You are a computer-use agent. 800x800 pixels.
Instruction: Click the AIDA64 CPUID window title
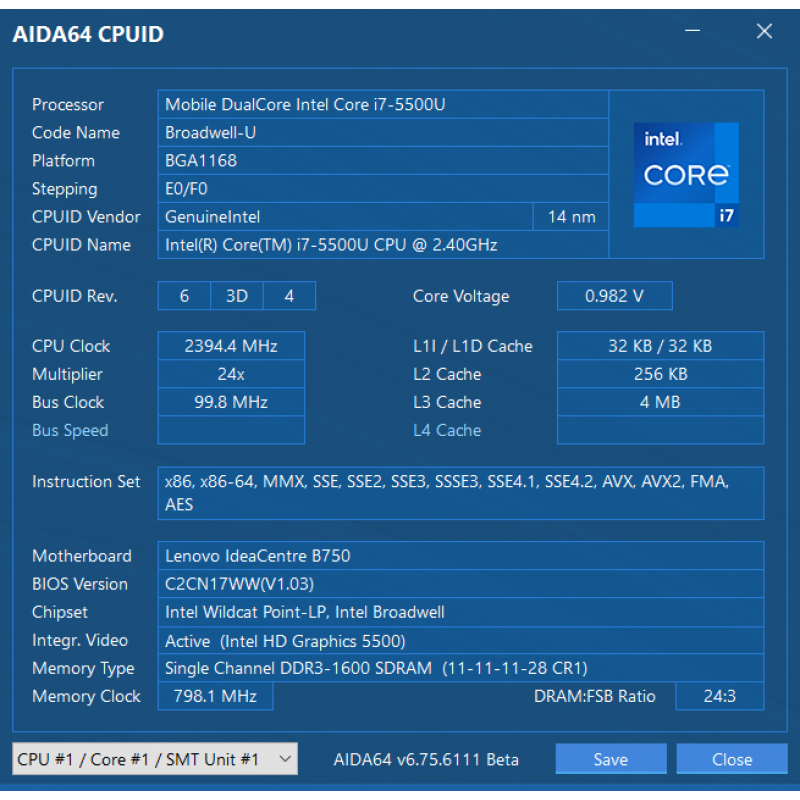(88, 34)
